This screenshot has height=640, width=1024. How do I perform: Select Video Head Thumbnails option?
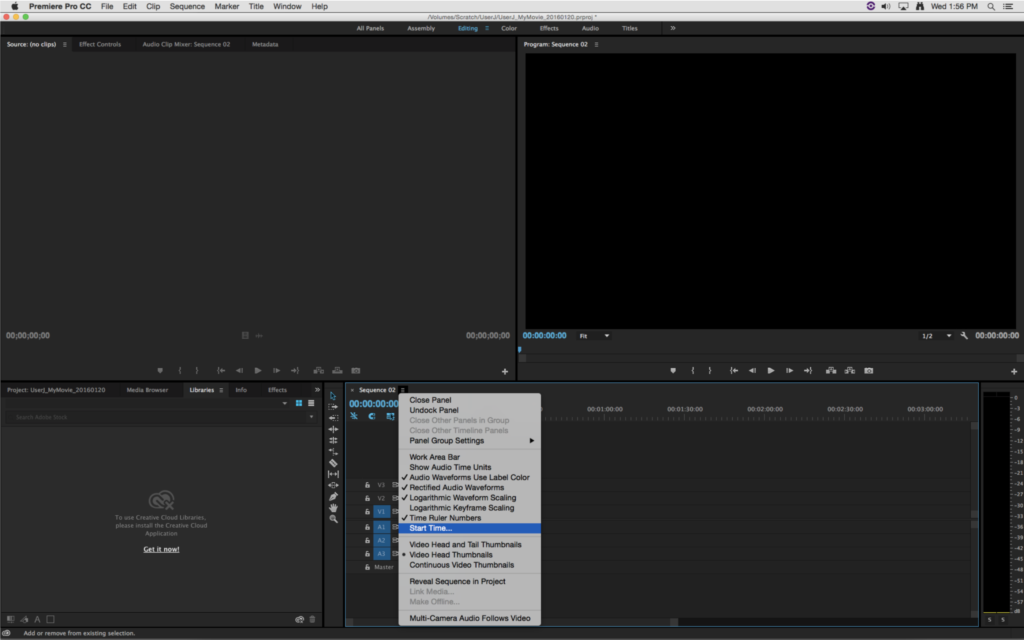coord(470,554)
